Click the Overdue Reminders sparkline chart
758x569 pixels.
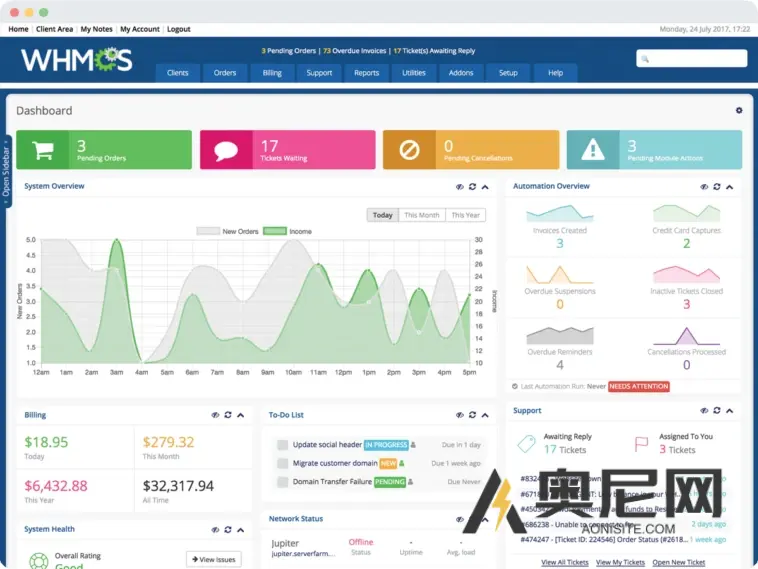coord(560,335)
